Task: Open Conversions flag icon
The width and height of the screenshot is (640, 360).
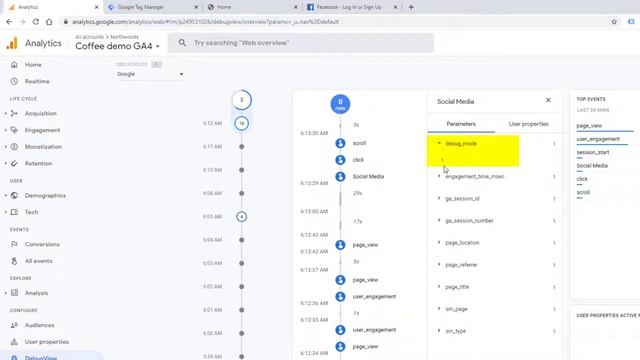Action: coord(14,244)
